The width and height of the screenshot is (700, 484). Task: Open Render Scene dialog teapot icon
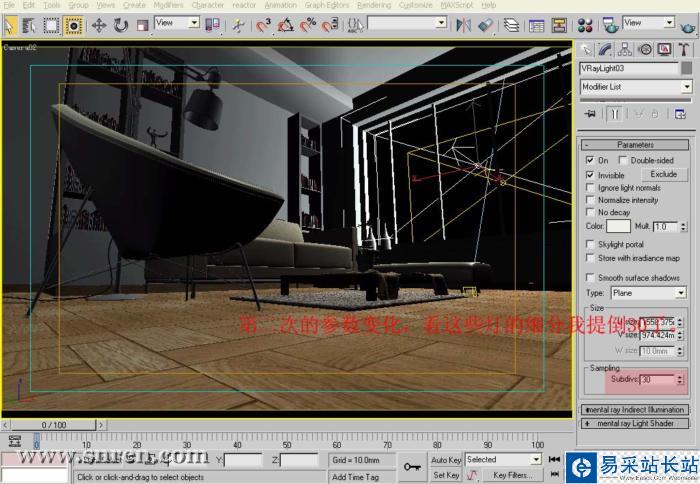[x=610, y=25]
